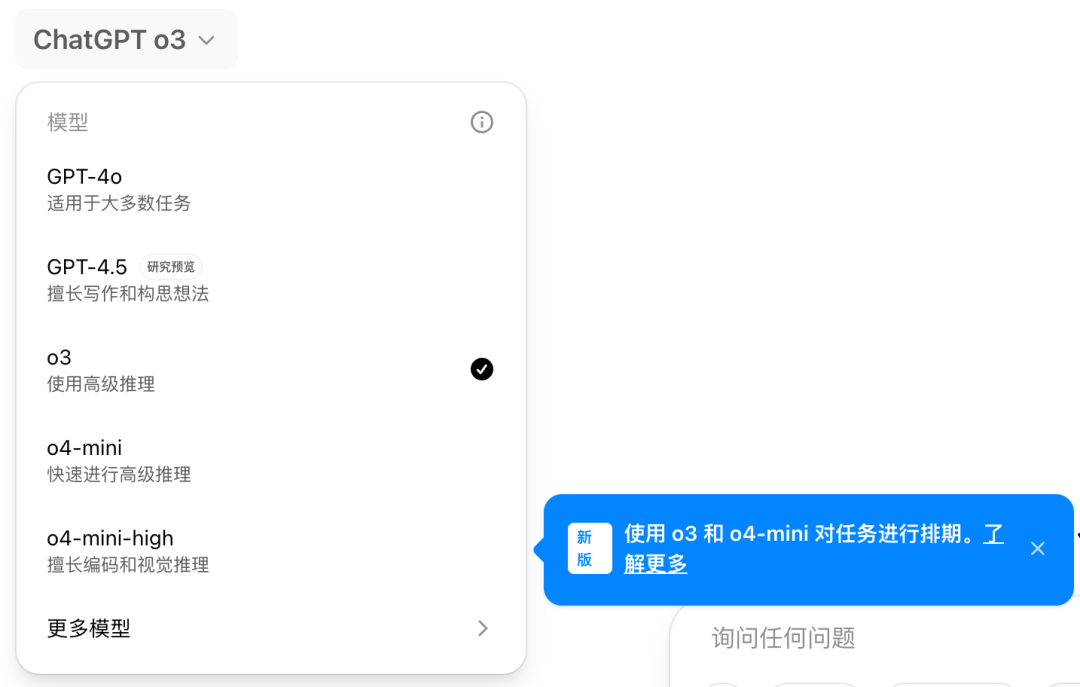Click 使用高级推理 description text
Viewport: 1080px width, 687px height.
click(101, 384)
